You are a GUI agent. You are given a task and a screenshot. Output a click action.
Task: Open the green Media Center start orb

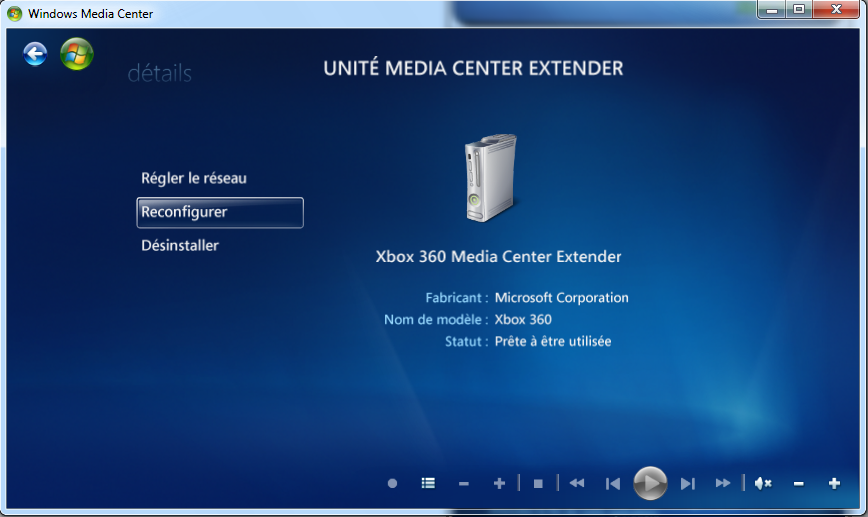click(x=76, y=54)
